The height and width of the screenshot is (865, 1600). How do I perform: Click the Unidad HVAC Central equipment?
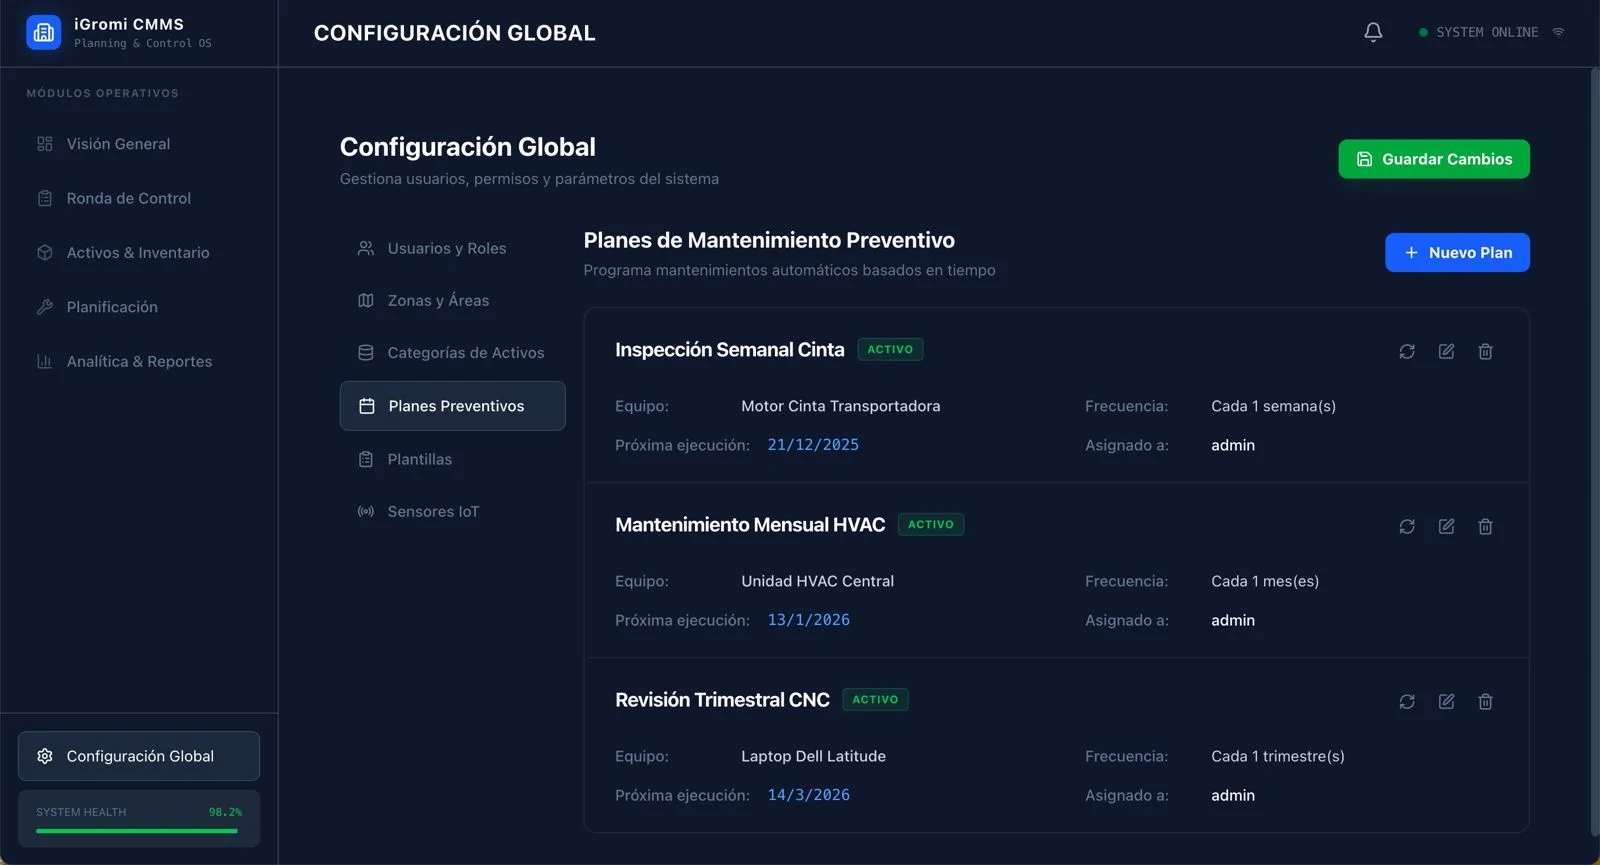point(818,581)
